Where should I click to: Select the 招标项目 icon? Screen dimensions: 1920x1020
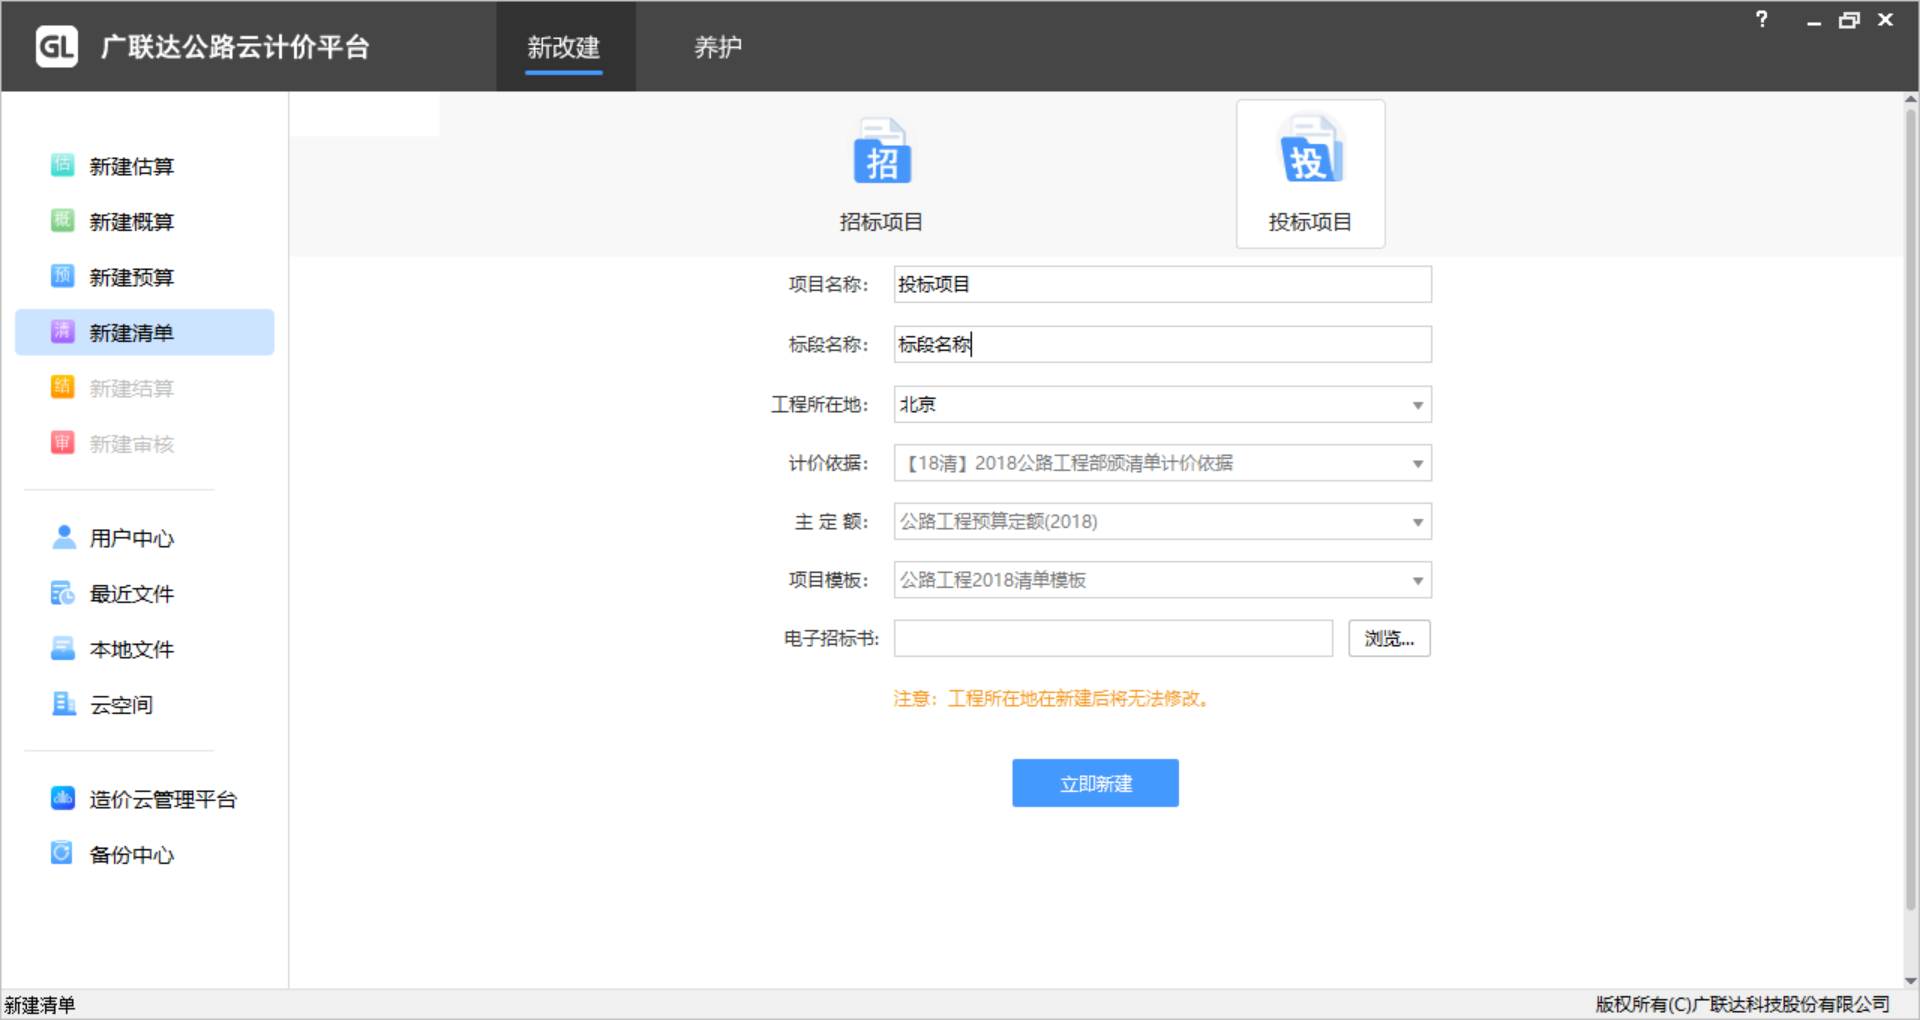coord(881,151)
